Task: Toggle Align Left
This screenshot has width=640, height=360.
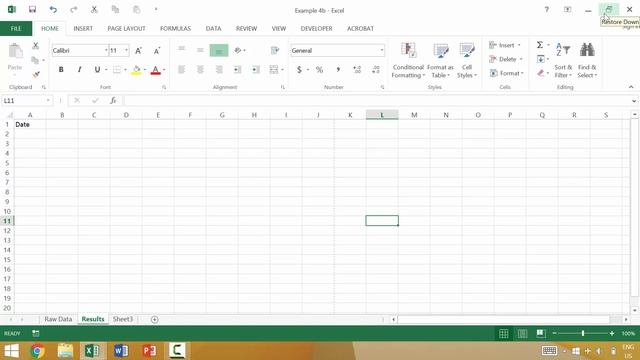Action: pyautogui.click(x=182, y=70)
